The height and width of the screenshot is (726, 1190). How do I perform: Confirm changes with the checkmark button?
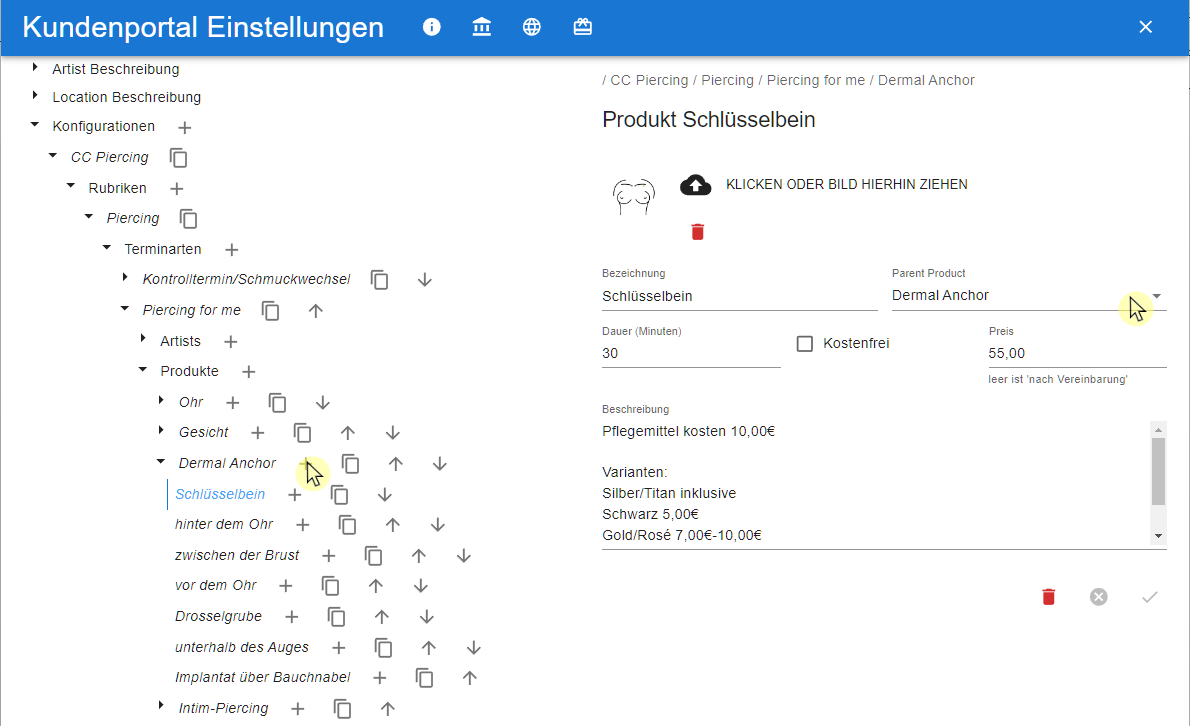(x=1150, y=597)
